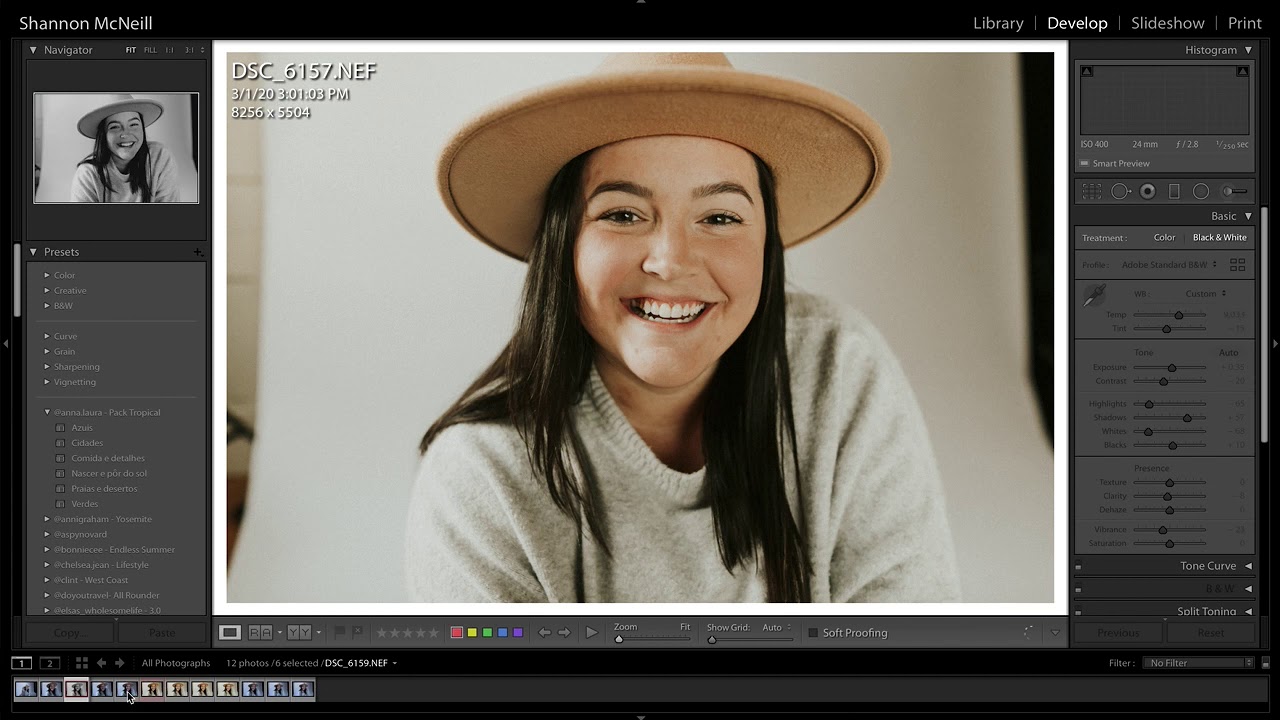Go to next photo arrow in toolbar
The width and height of the screenshot is (1280, 720).
(x=564, y=632)
